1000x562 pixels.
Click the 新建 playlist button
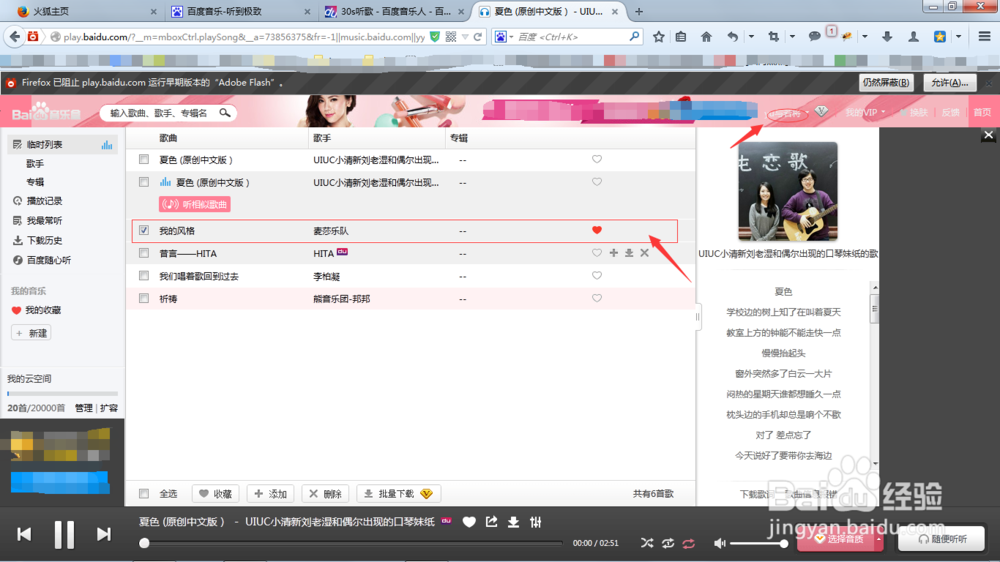tap(31, 333)
